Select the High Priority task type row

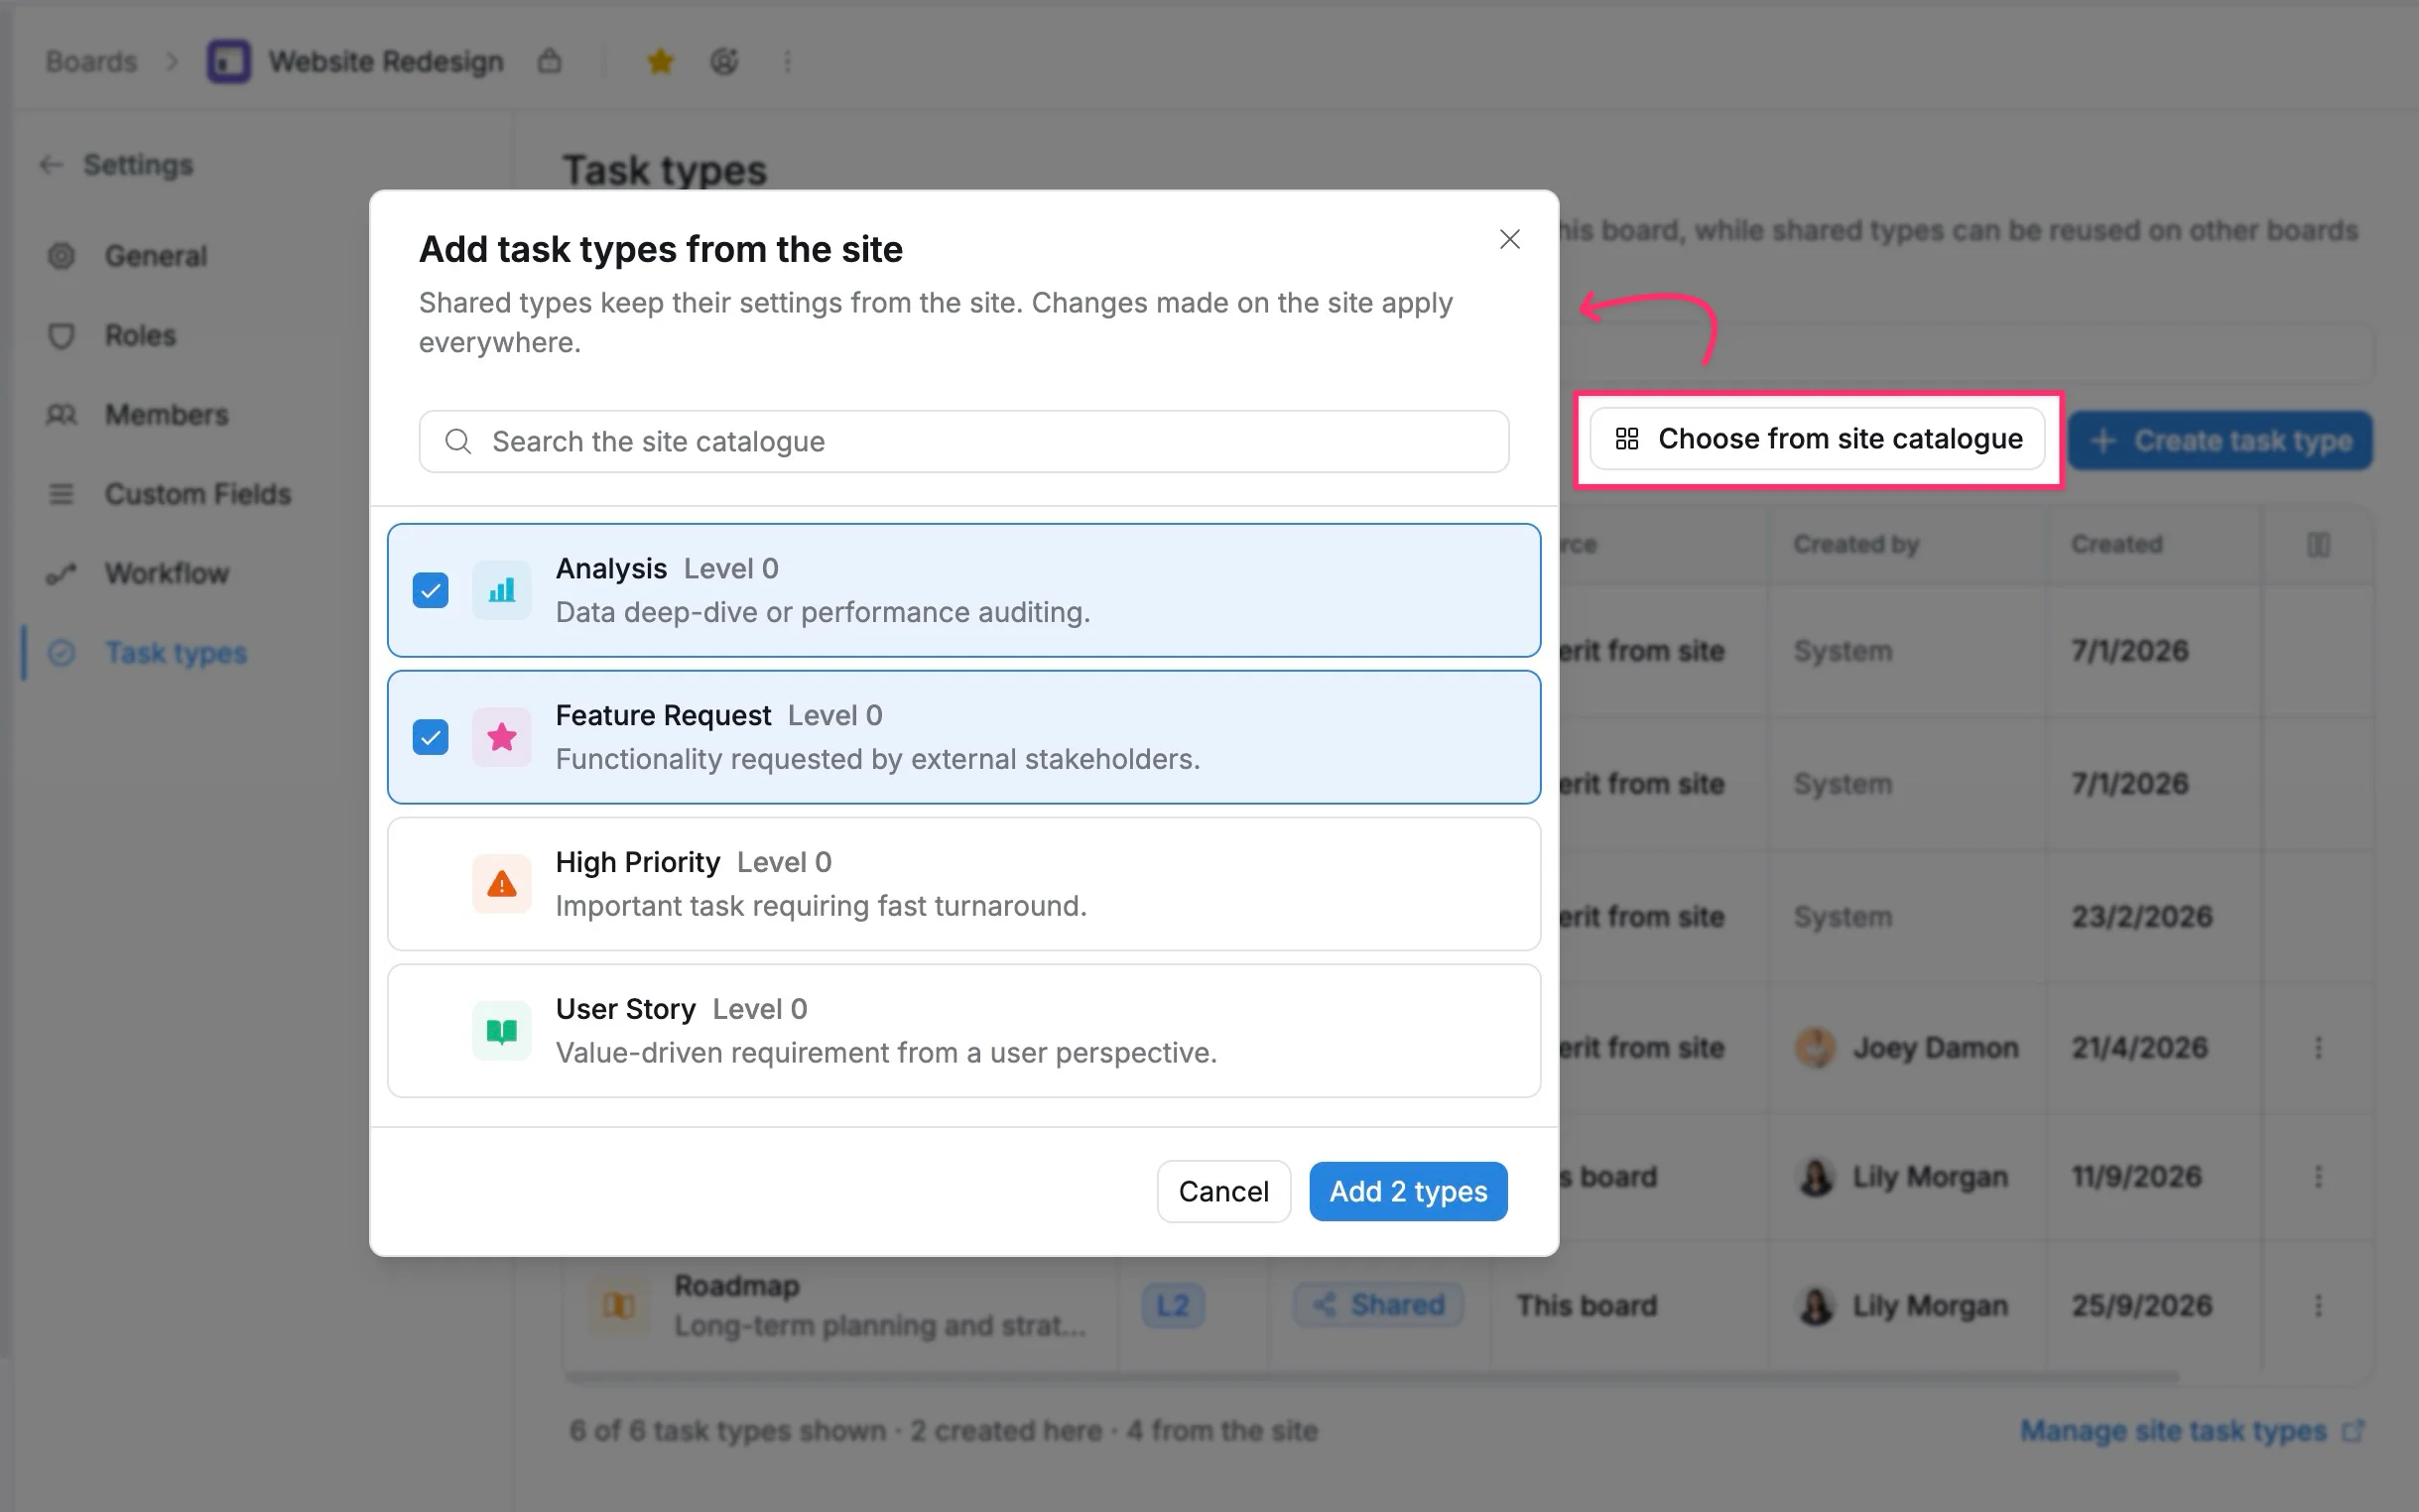click(x=963, y=884)
